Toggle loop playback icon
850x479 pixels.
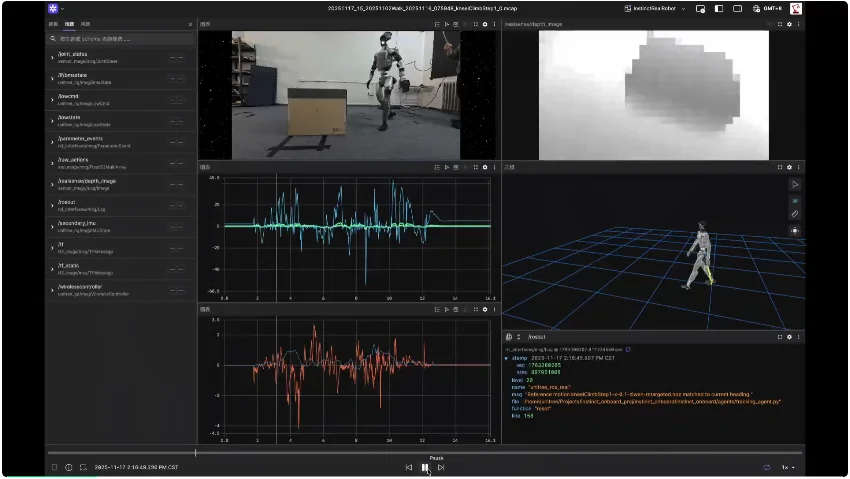pyautogui.click(x=767, y=467)
